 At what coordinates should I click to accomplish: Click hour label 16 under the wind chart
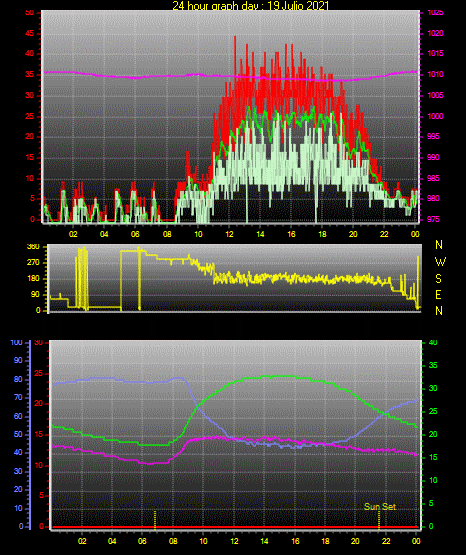pos(291,234)
